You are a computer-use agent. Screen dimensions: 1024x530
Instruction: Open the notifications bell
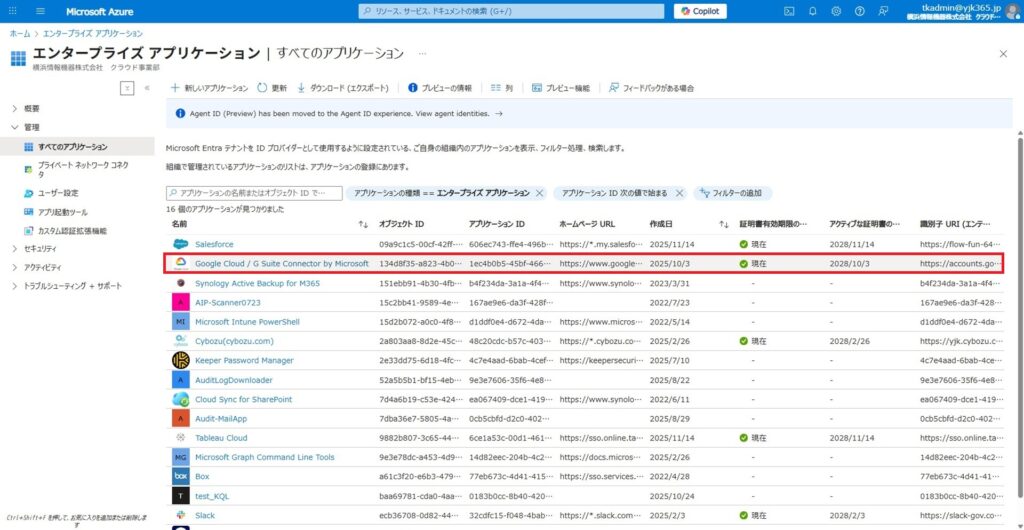pyautogui.click(x=813, y=11)
